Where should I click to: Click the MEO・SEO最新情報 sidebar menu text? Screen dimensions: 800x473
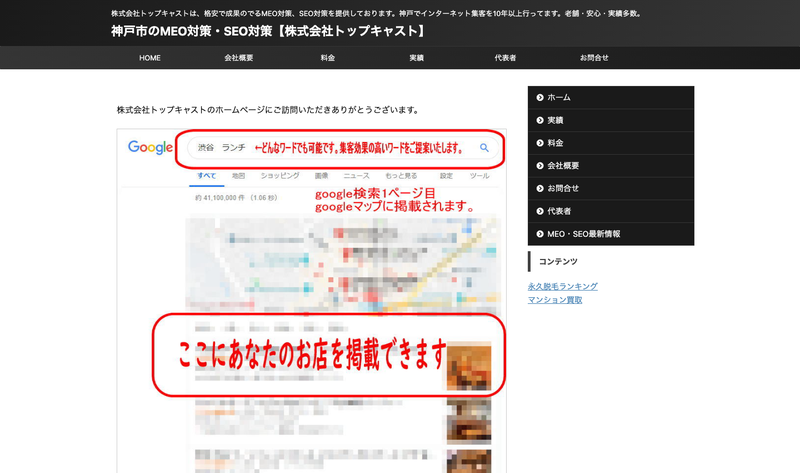pyautogui.click(x=584, y=234)
